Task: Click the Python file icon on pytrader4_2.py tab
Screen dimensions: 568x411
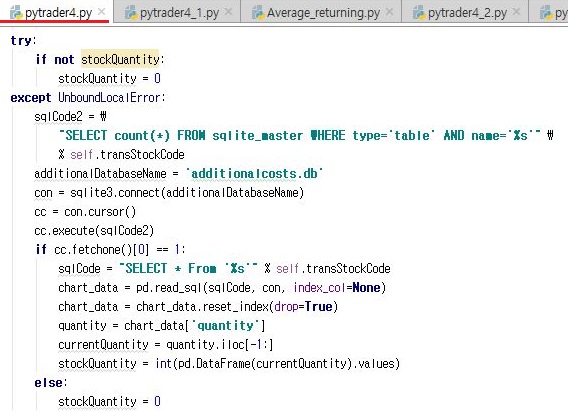Action: click(x=419, y=13)
